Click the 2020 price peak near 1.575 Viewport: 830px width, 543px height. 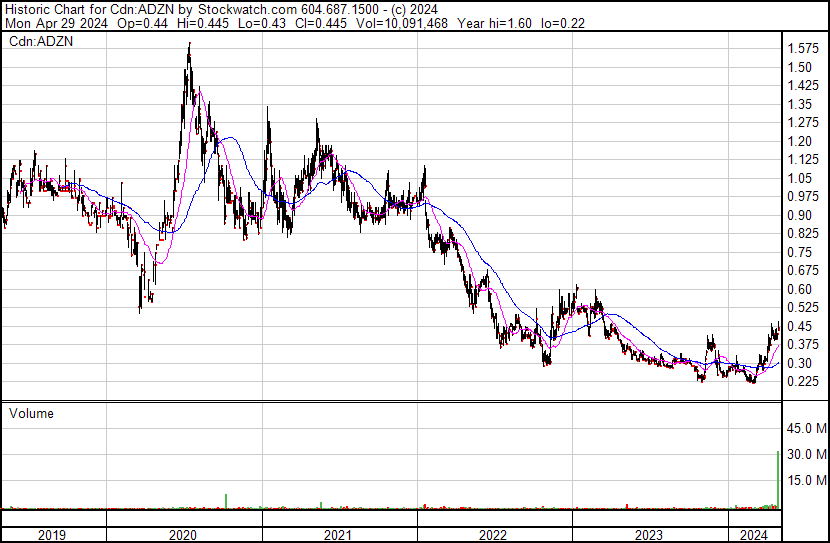tap(189, 47)
